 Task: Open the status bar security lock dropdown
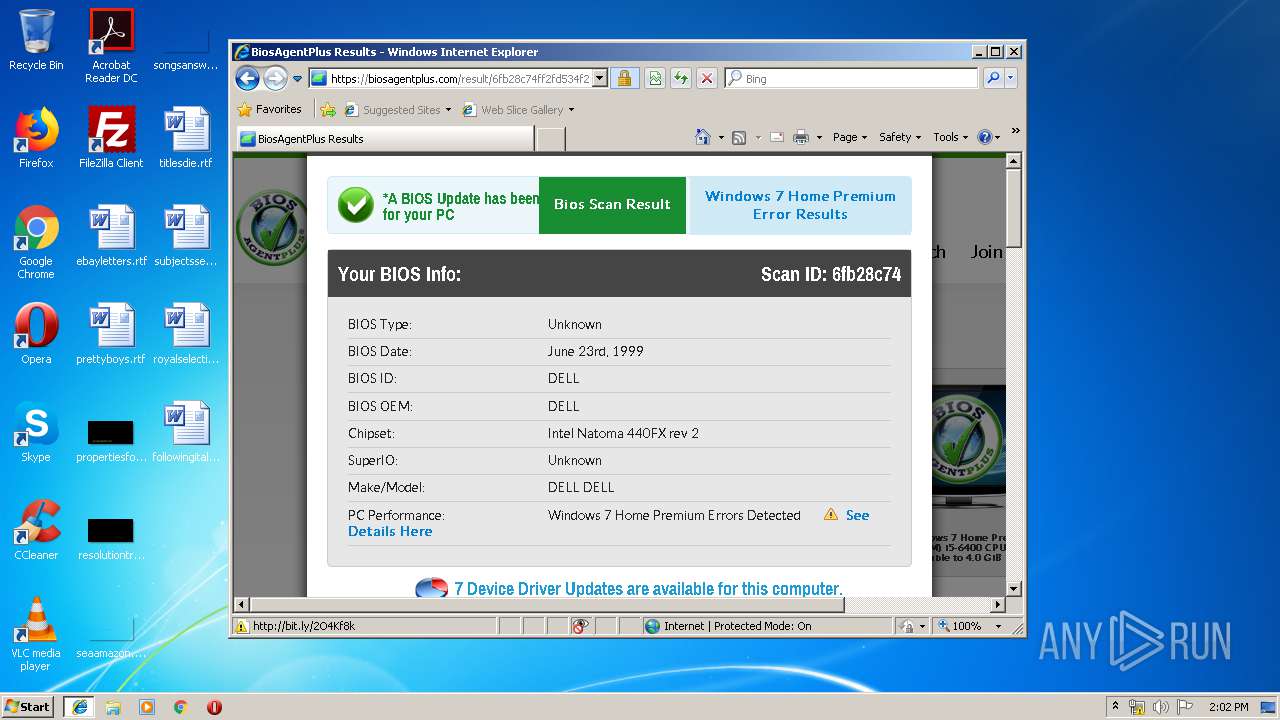pos(911,626)
